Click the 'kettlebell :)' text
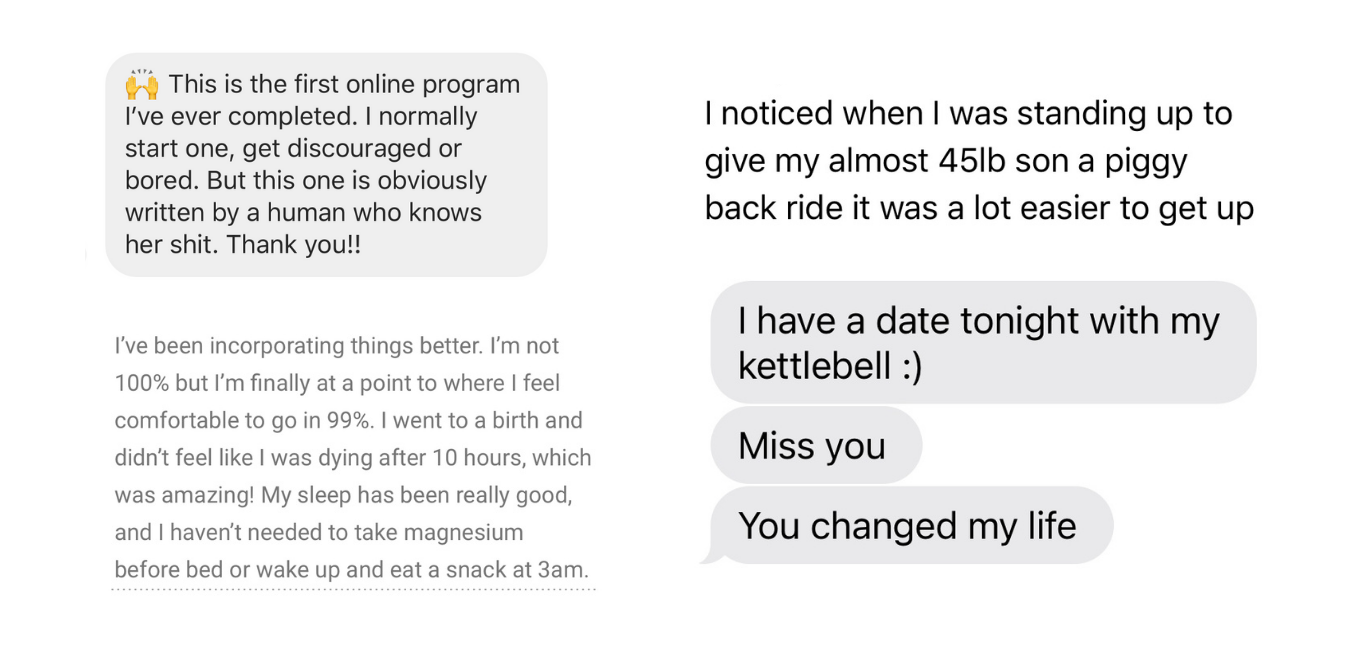Viewport: 1350px width, 650px height. coord(830,366)
